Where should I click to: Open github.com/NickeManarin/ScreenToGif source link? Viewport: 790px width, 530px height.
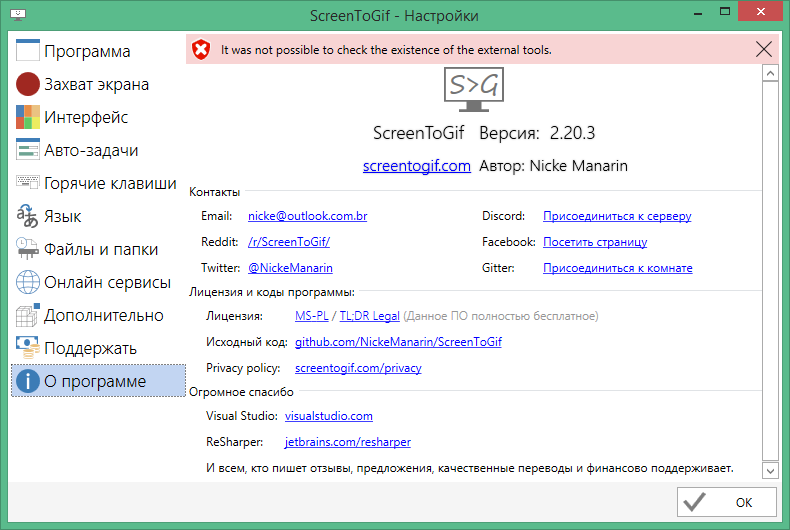pyautogui.click(x=398, y=342)
